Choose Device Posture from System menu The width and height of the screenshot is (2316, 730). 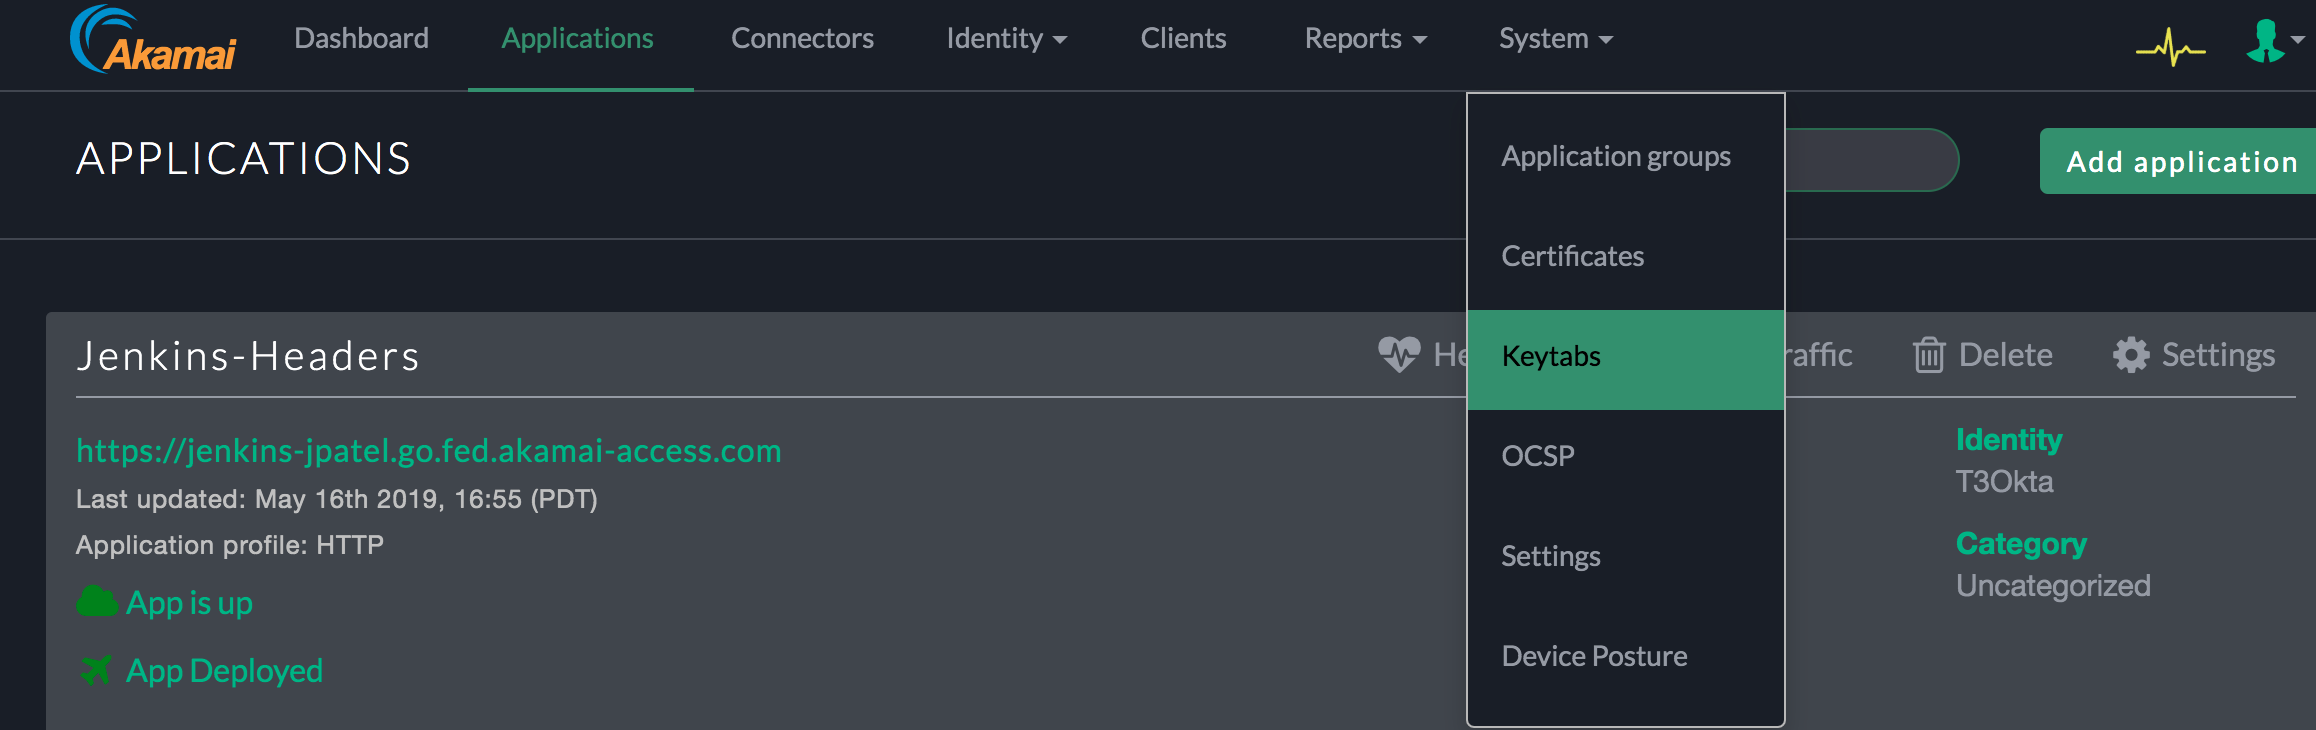1626,656
